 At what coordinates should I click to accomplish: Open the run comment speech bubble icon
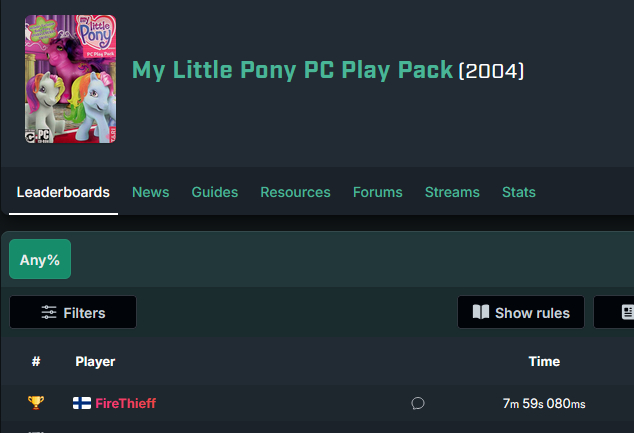click(x=418, y=403)
